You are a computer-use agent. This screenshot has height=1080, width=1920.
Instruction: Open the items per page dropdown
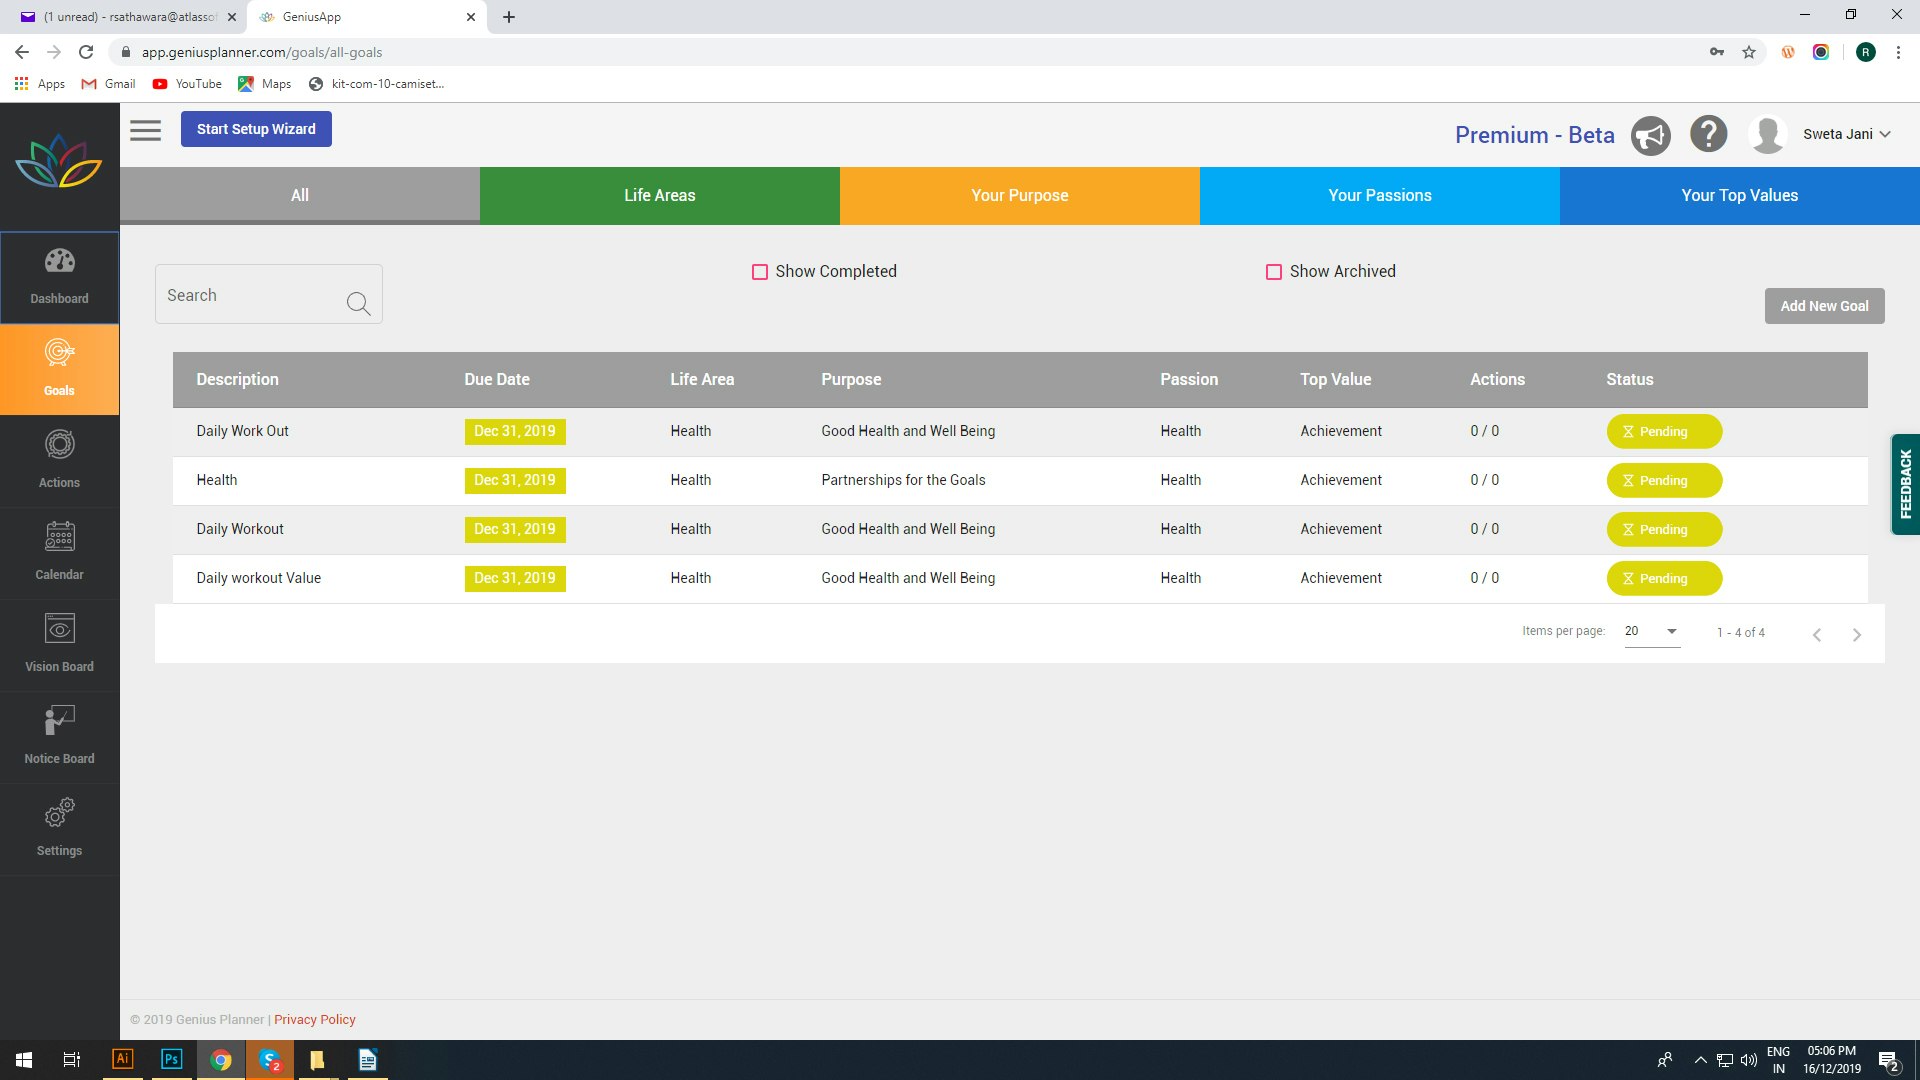coord(1652,632)
